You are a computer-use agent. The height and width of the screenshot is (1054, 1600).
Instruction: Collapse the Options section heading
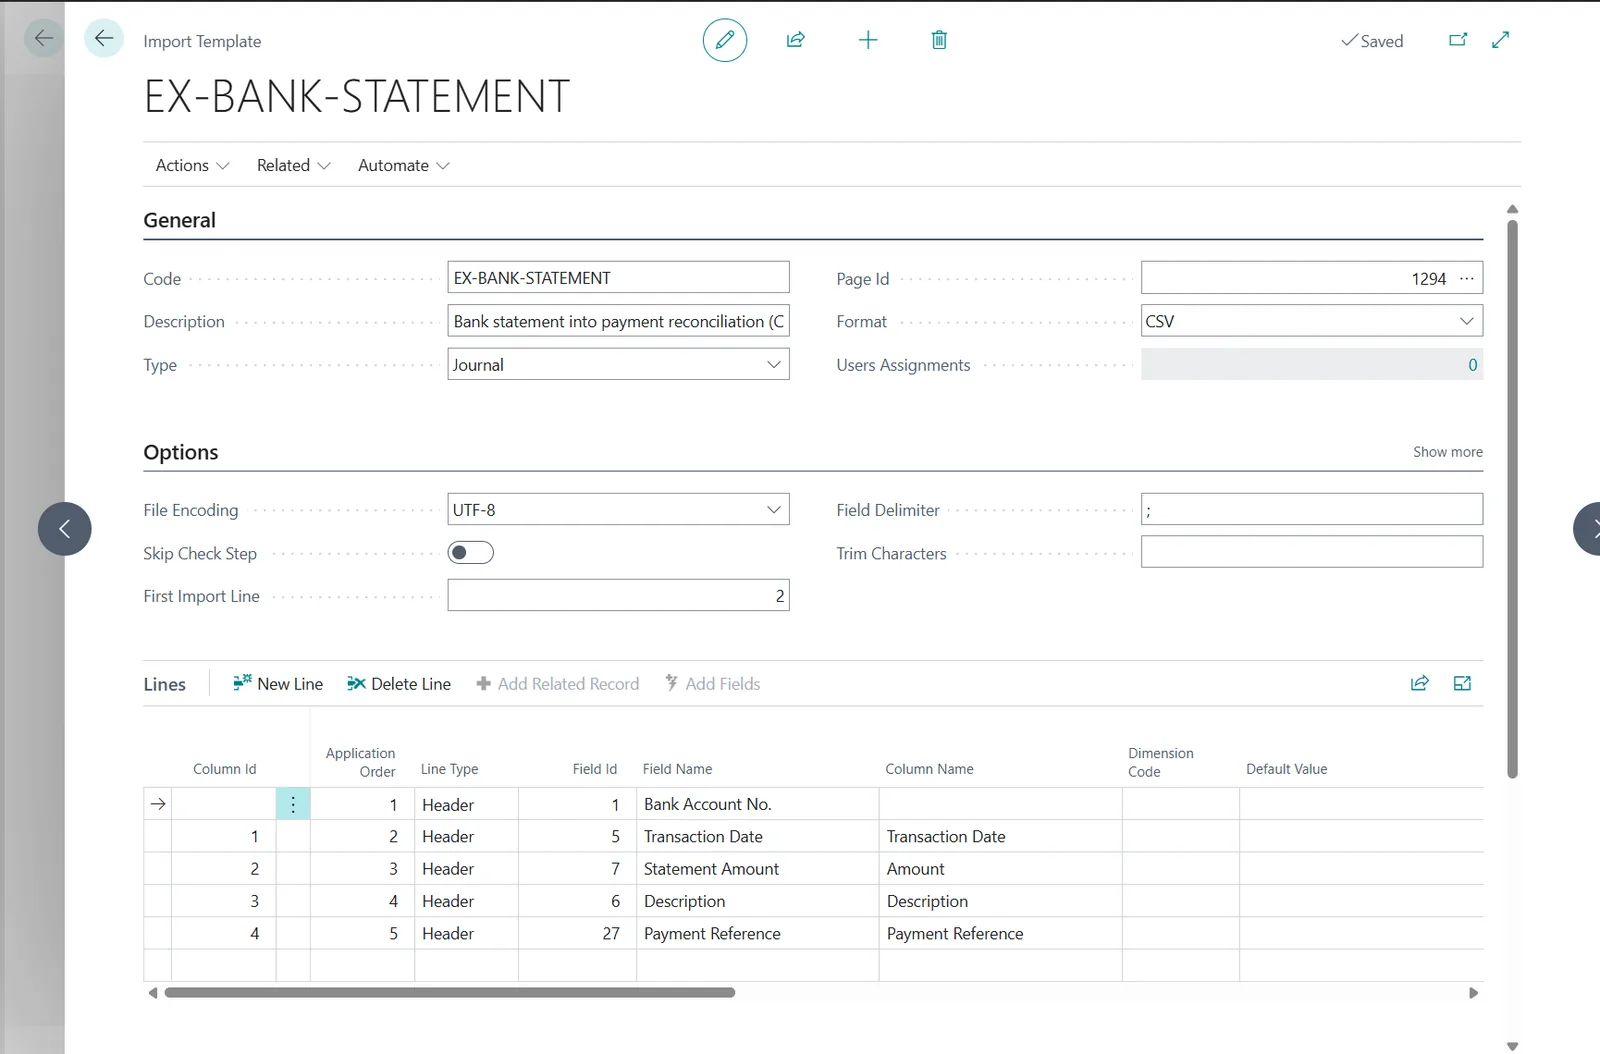tap(181, 452)
